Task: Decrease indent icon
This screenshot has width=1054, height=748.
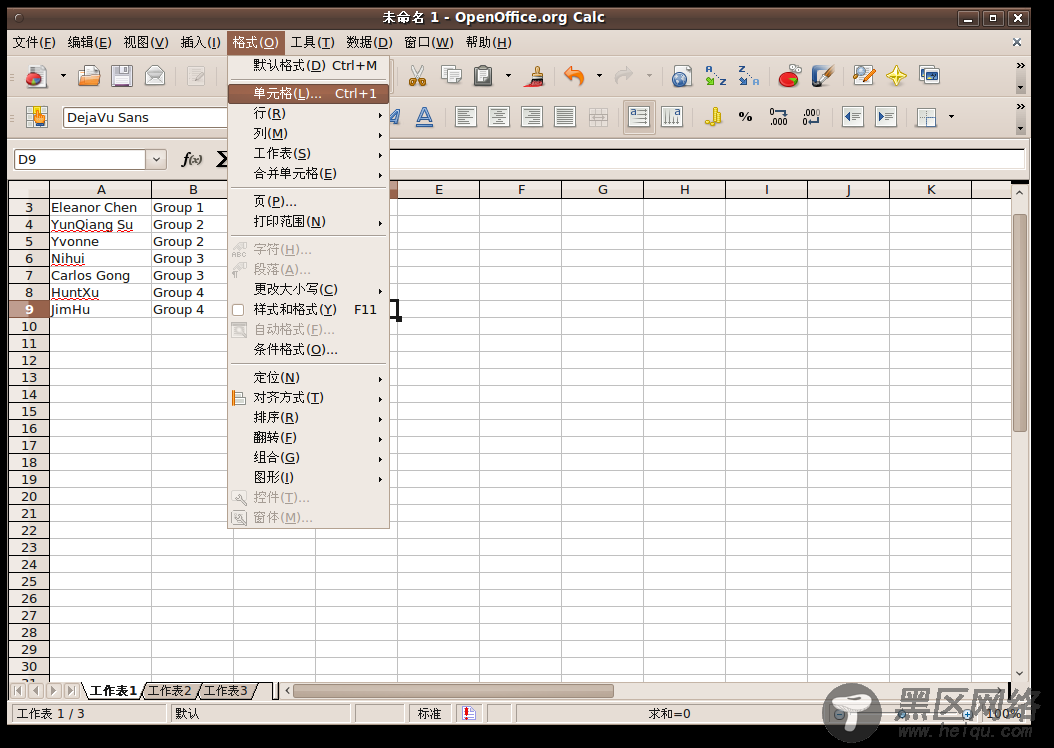Action: 852,117
